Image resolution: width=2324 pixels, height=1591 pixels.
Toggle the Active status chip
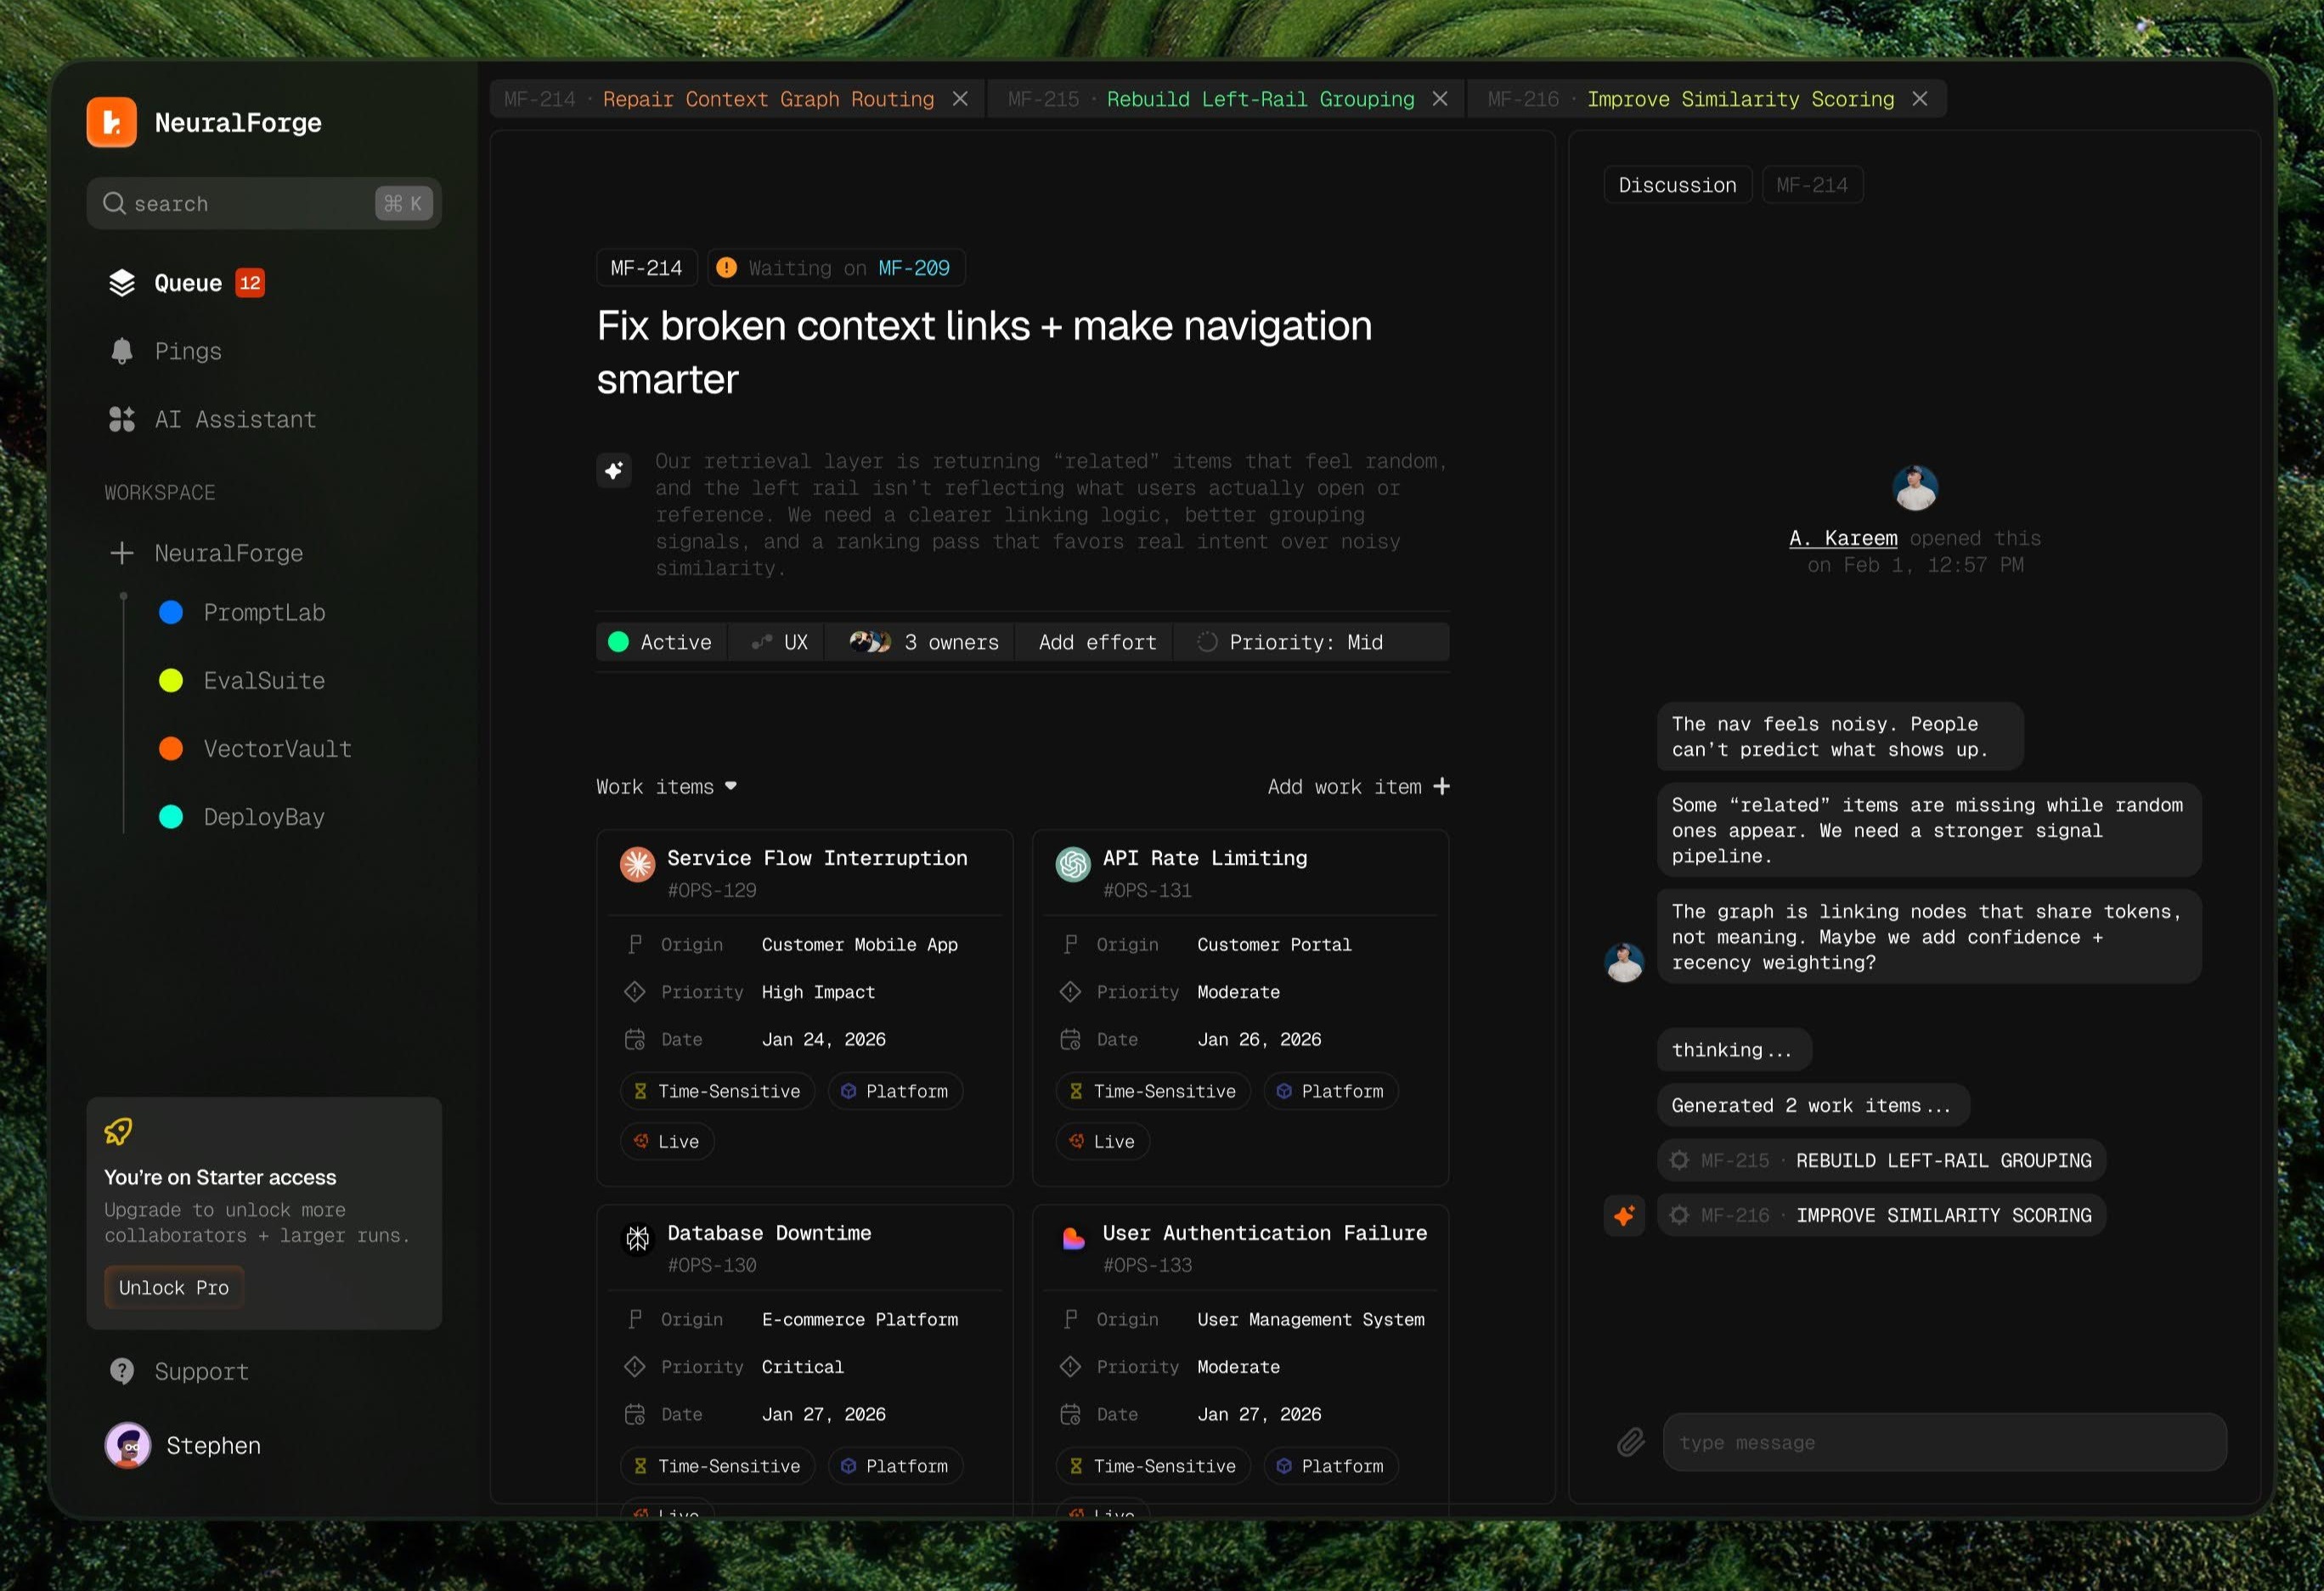(x=661, y=642)
